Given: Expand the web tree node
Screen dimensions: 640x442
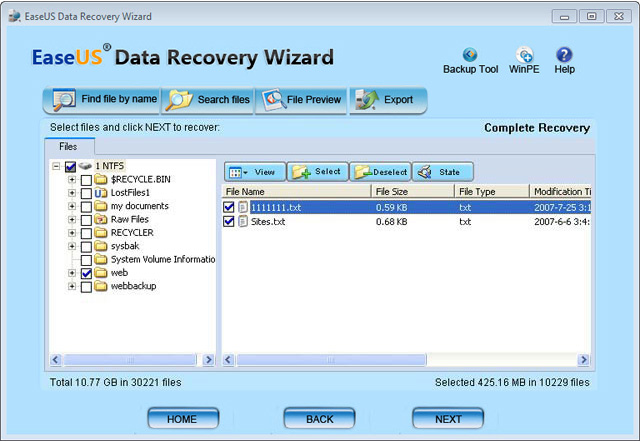Looking at the screenshot, I should click(72, 273).
